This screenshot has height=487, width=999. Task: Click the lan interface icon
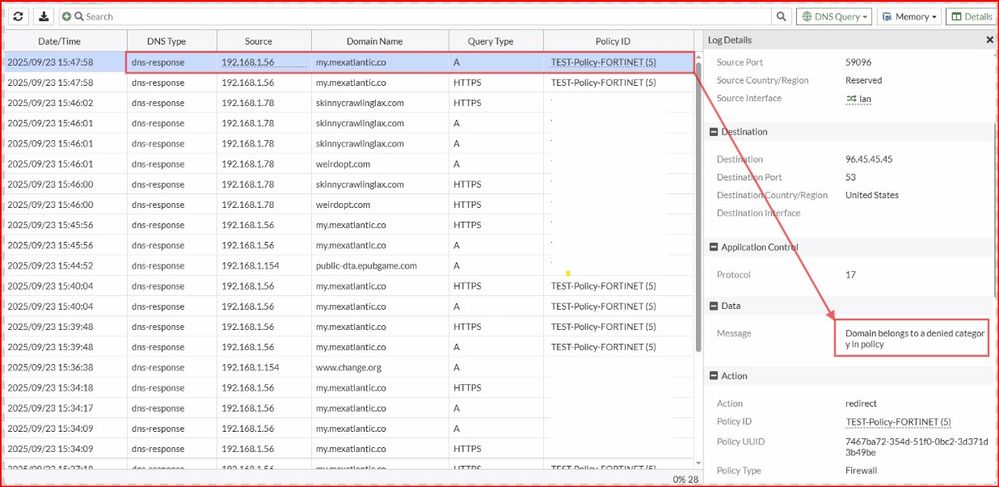pos(851,99)
